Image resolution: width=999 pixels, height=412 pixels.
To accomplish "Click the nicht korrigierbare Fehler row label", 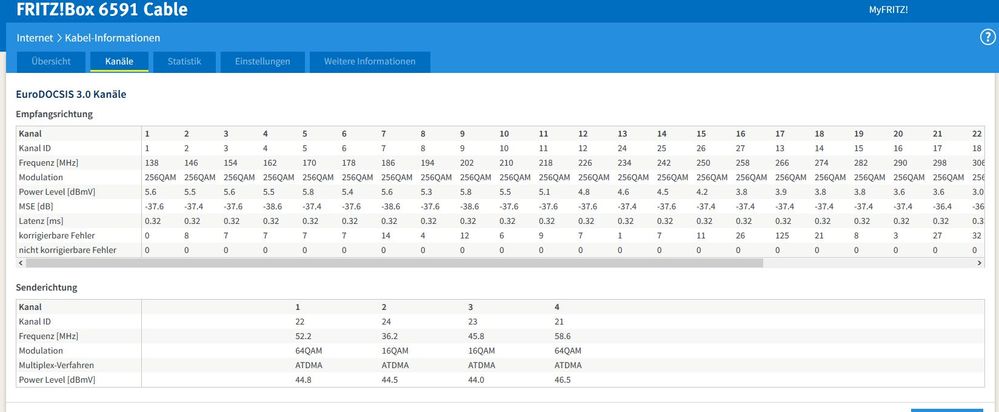I will click(68, 251).
